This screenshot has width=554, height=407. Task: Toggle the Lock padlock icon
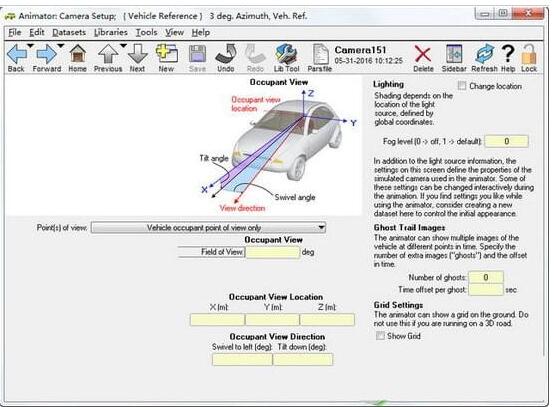(529, 54)
